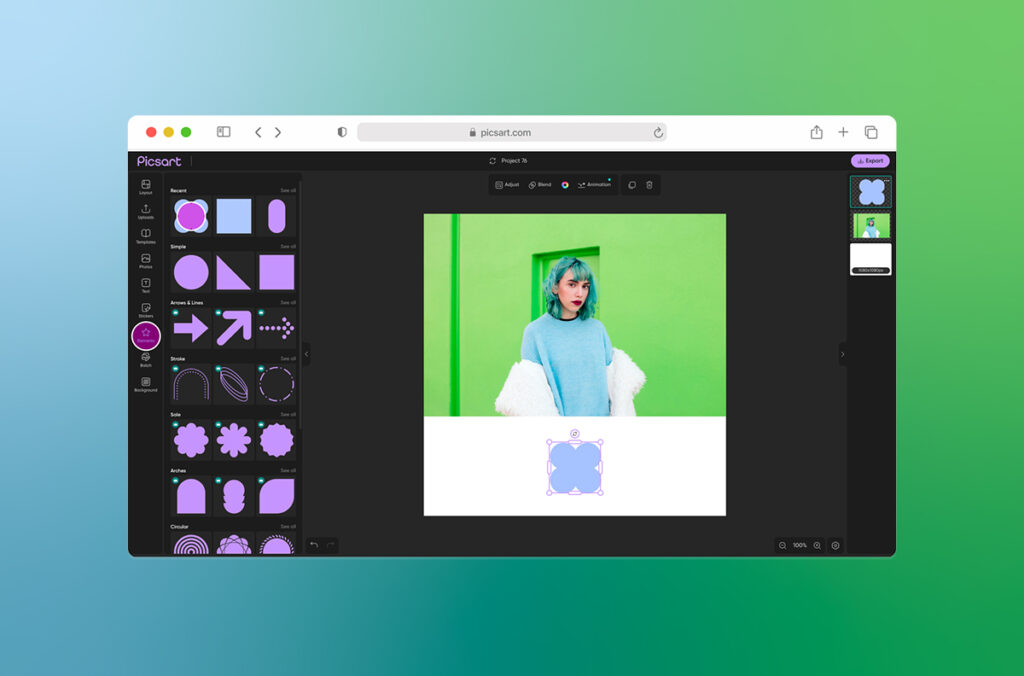1024x676 pixels.
Task: Click the Safari address bar showing picsart.com
Action: (x=511, y=132)
